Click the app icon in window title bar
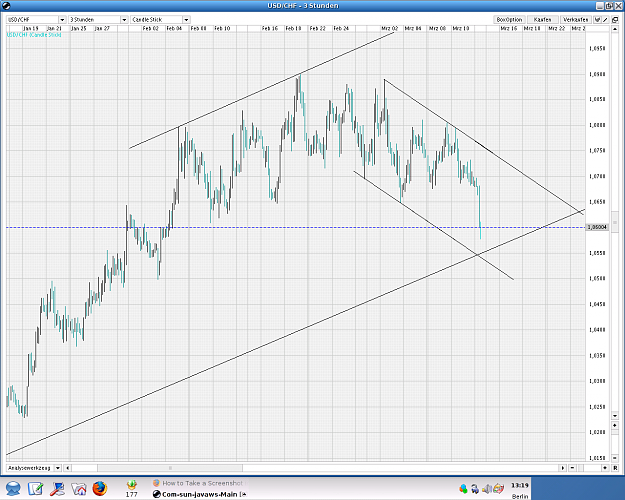The image size is (625, 500). coord(6,6)
